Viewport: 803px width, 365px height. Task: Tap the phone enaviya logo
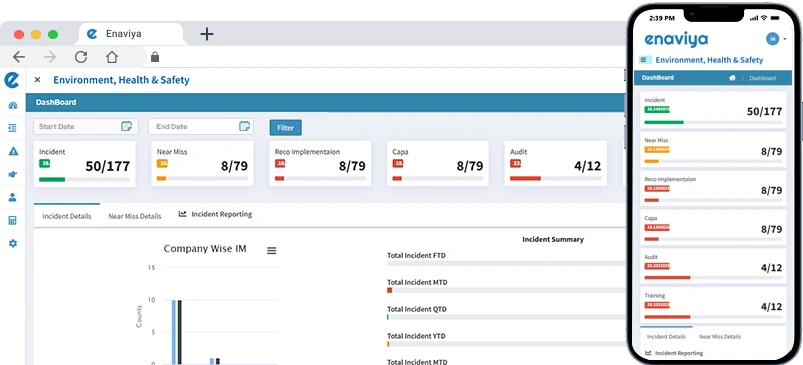(677, 39)
